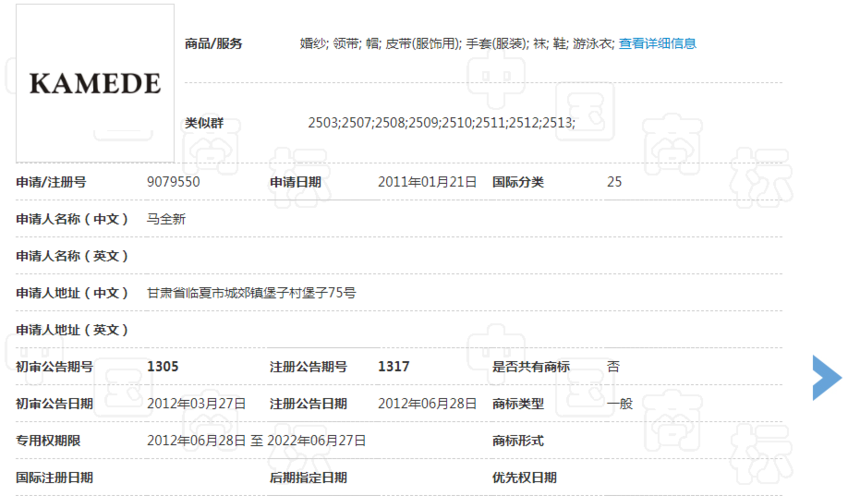
Task: Click the 申请人名称（中文） label
Action: 72,219
